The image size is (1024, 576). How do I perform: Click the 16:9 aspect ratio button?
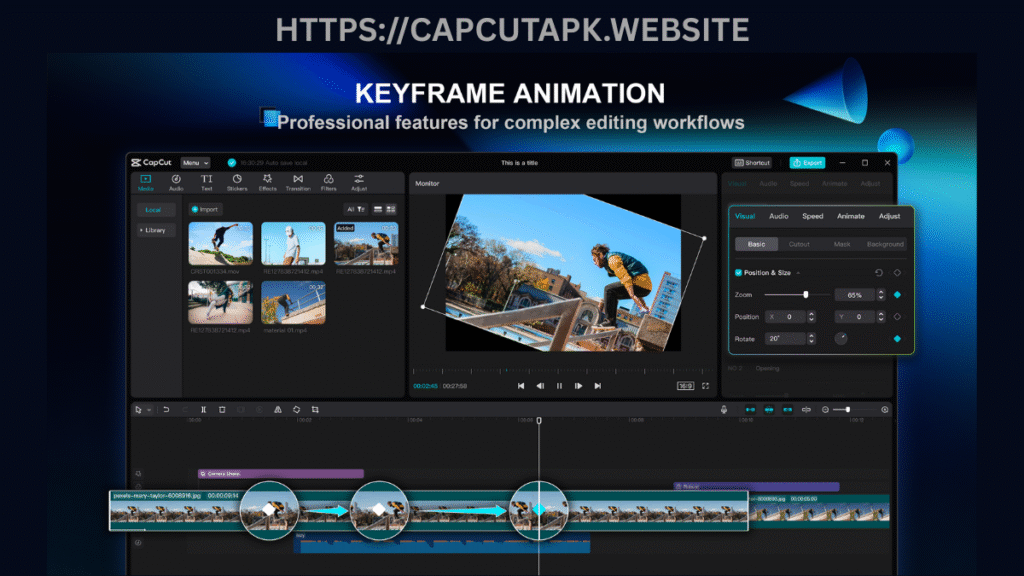(685, 386)
